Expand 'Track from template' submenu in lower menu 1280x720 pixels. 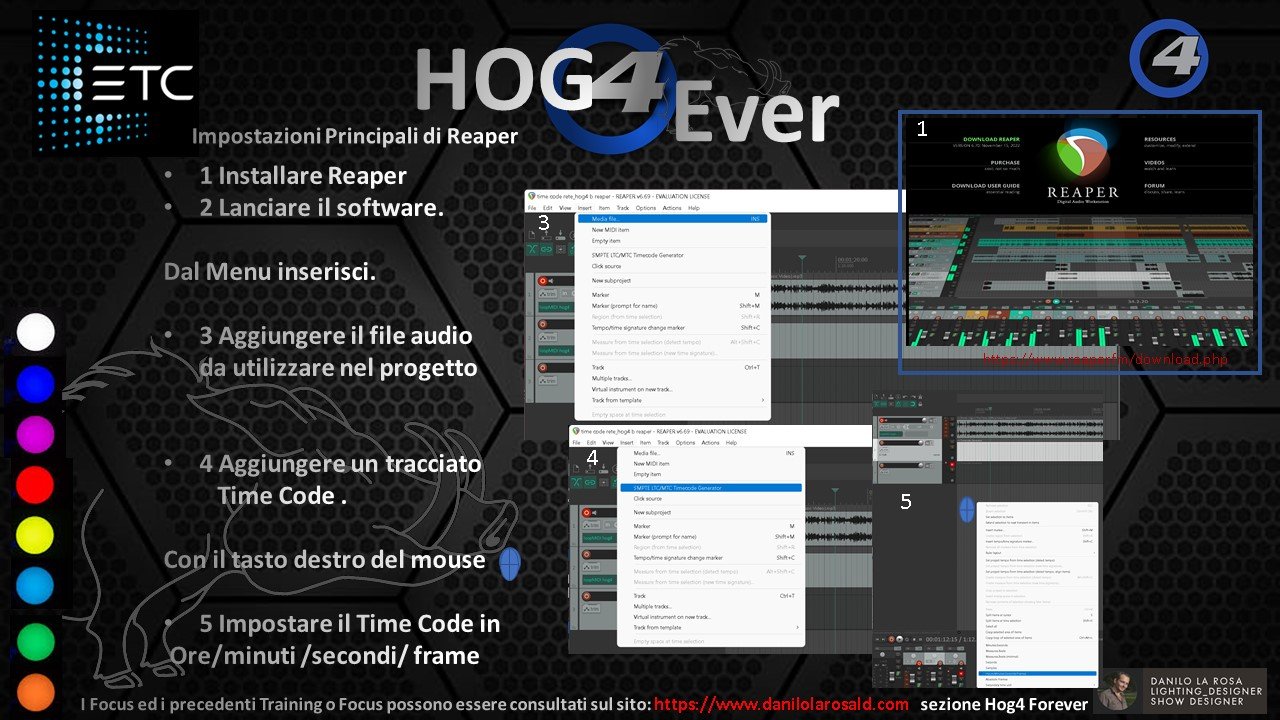[711, 628]
